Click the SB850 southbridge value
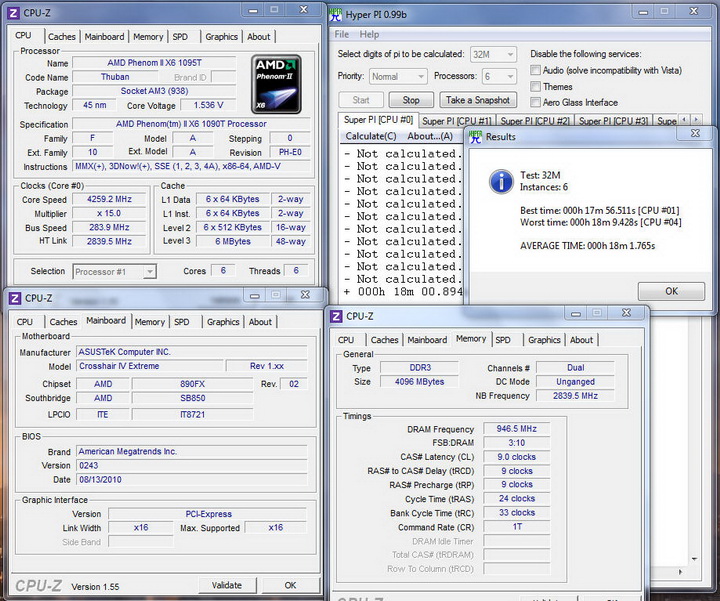Viewport: 720px width, 601px height. [192, 398]
